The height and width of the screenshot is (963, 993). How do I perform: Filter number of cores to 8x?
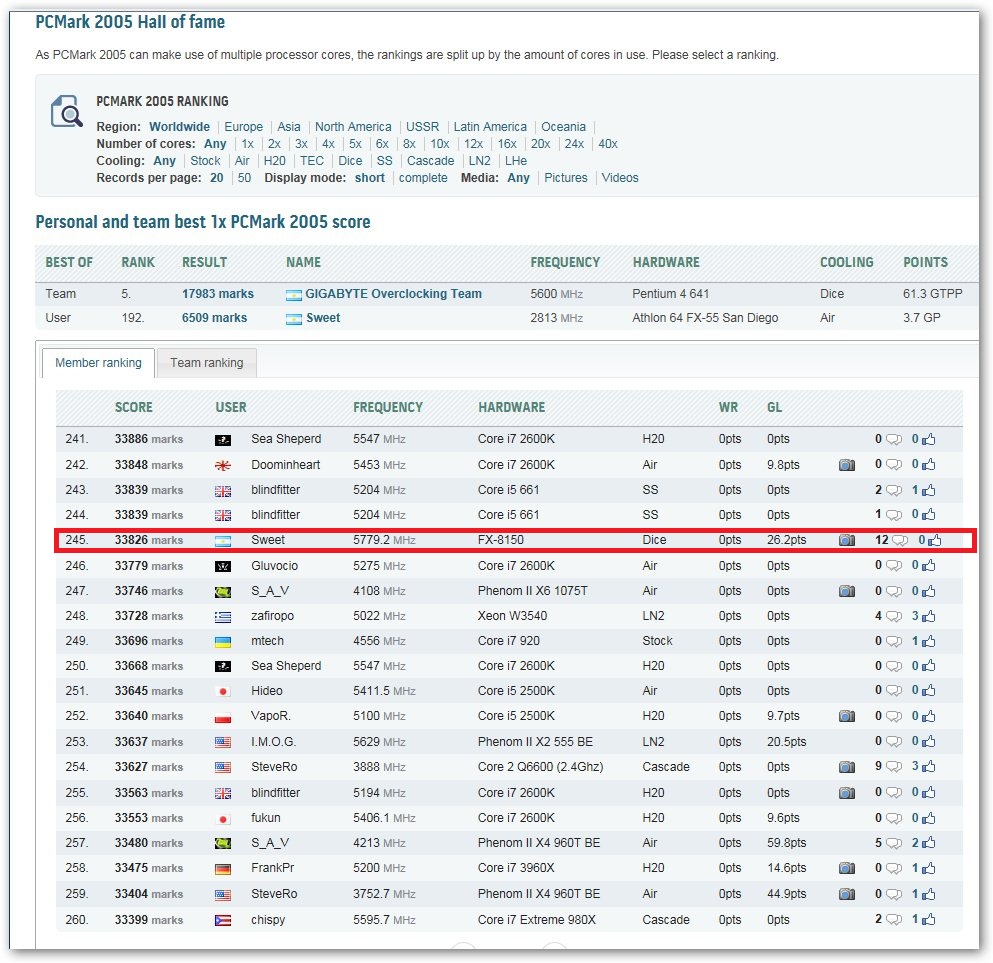tap(410, 144)
